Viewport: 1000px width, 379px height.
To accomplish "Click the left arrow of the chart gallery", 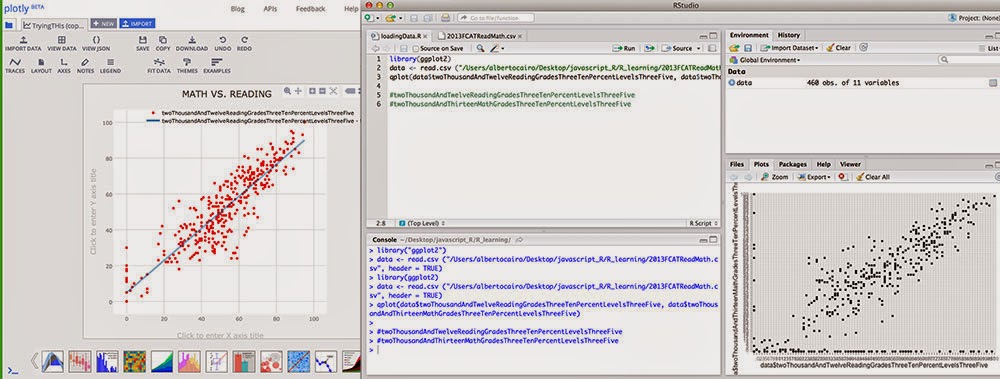I will pyautogui.click(x=35, y=360).
